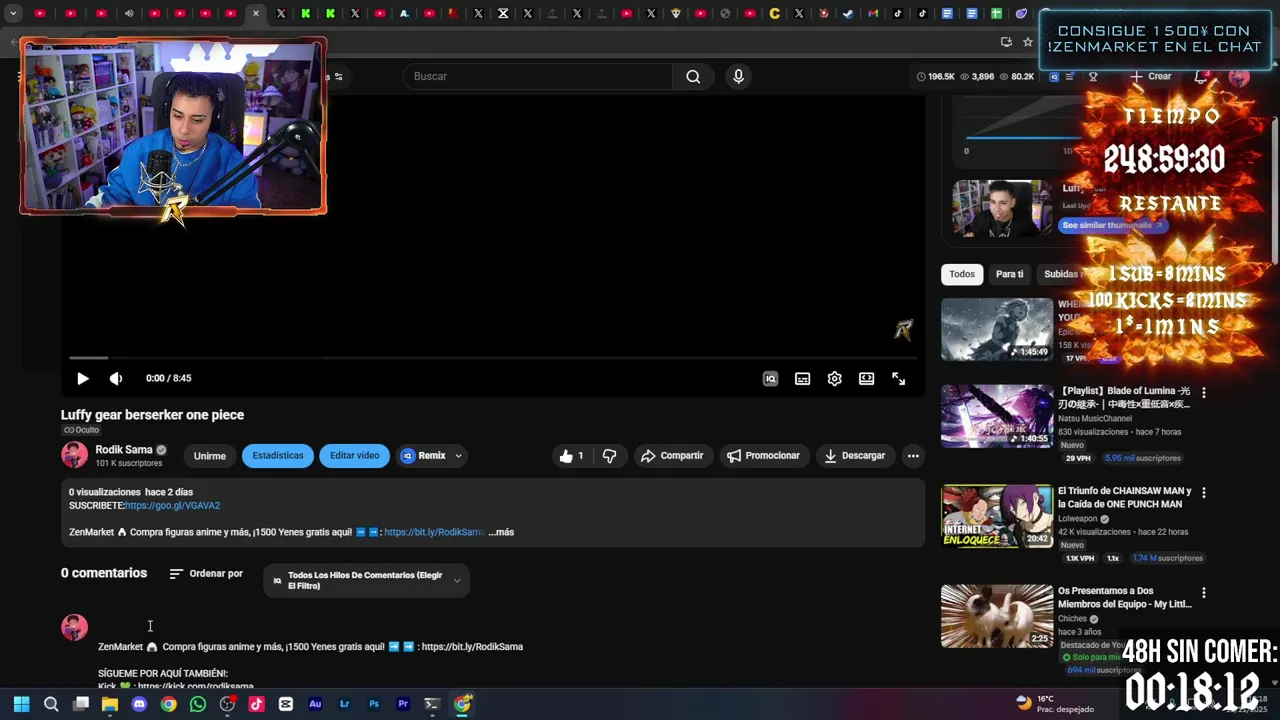
Task: Expand the comment threads filter dropdown
Action: [366, 580]
